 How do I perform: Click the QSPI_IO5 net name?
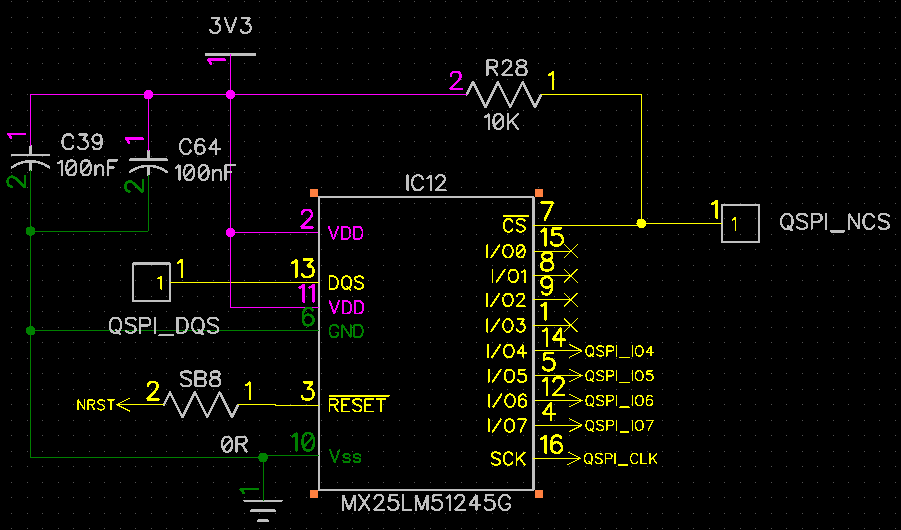619,375
